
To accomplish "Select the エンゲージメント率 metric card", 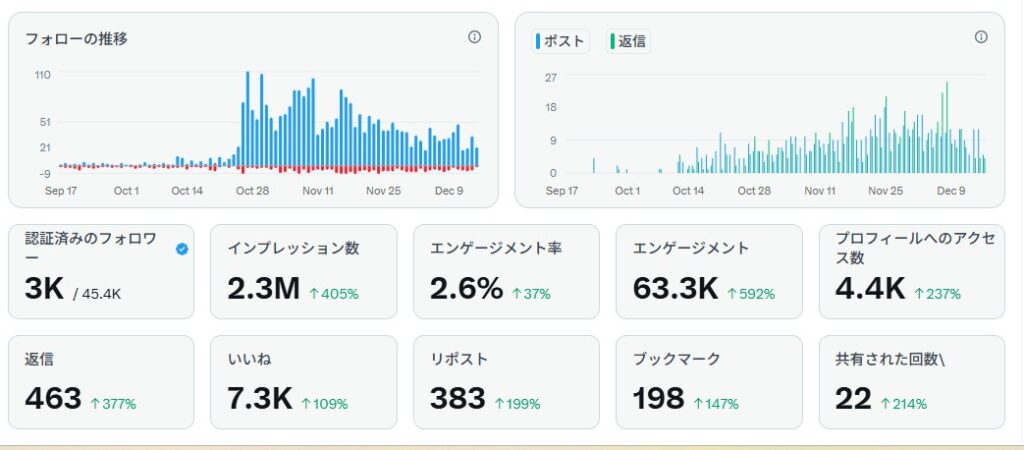I will [x=506, y=271].
